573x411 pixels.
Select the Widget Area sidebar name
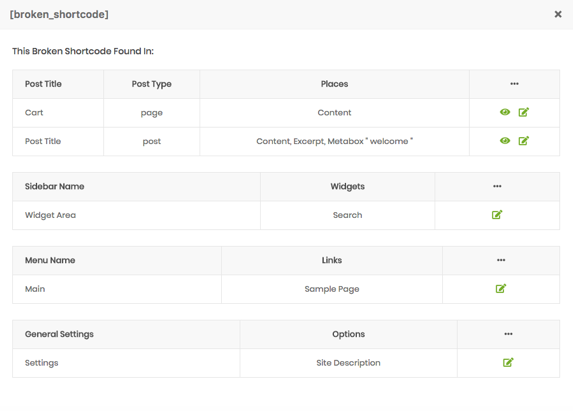50,215
